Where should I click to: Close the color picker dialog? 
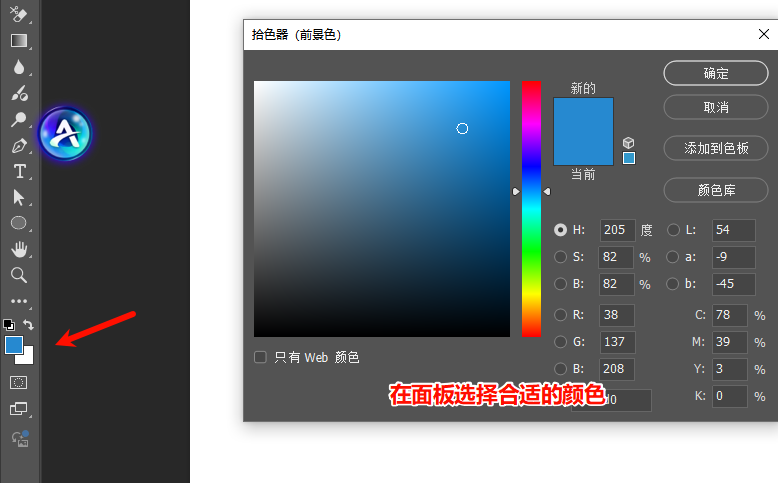764,34
